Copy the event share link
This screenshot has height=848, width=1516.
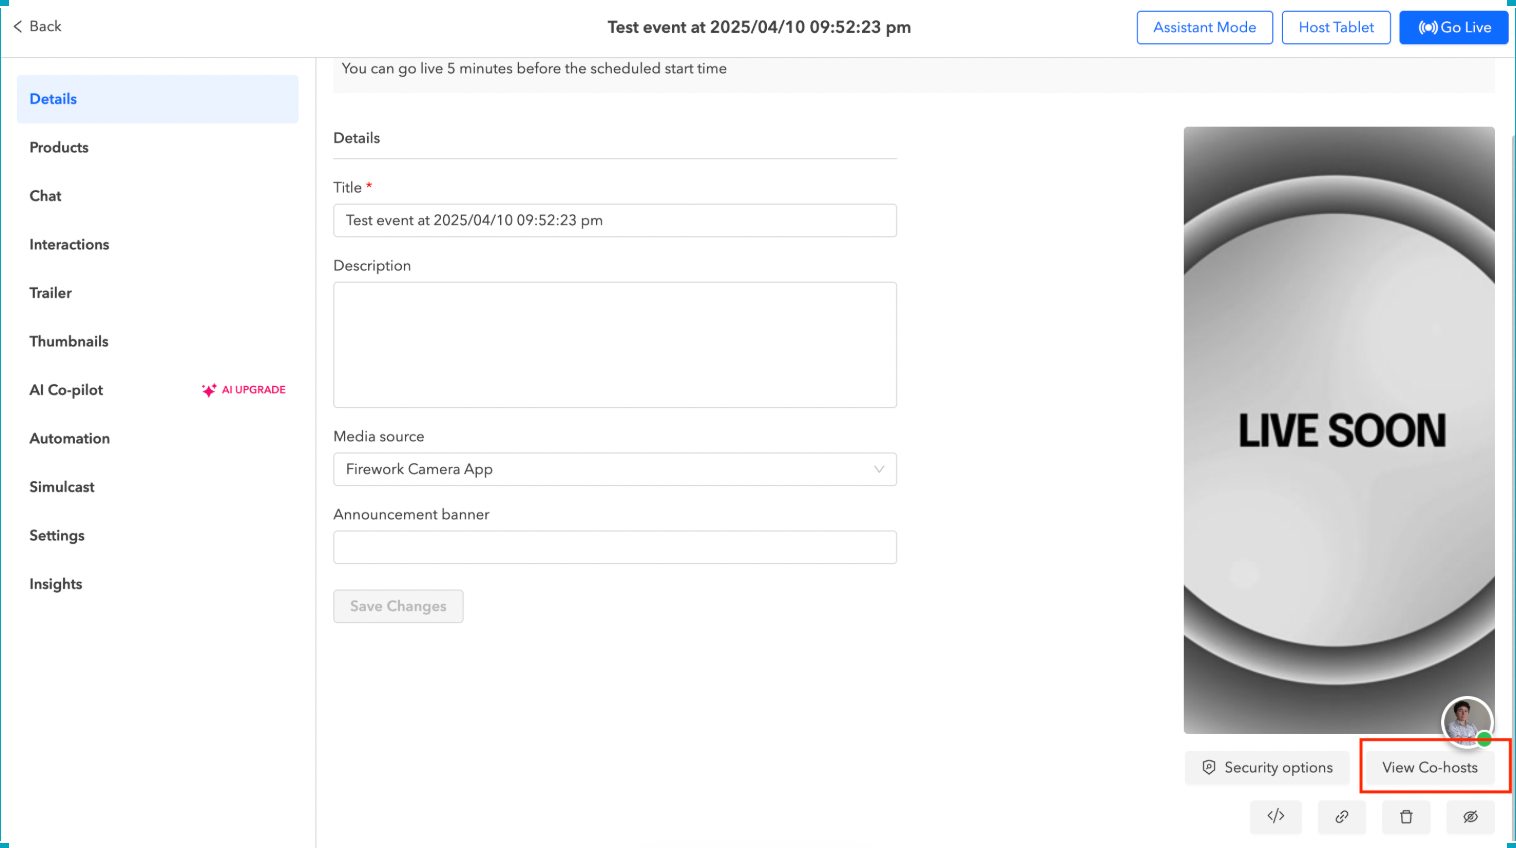(x=1340, y=817)
